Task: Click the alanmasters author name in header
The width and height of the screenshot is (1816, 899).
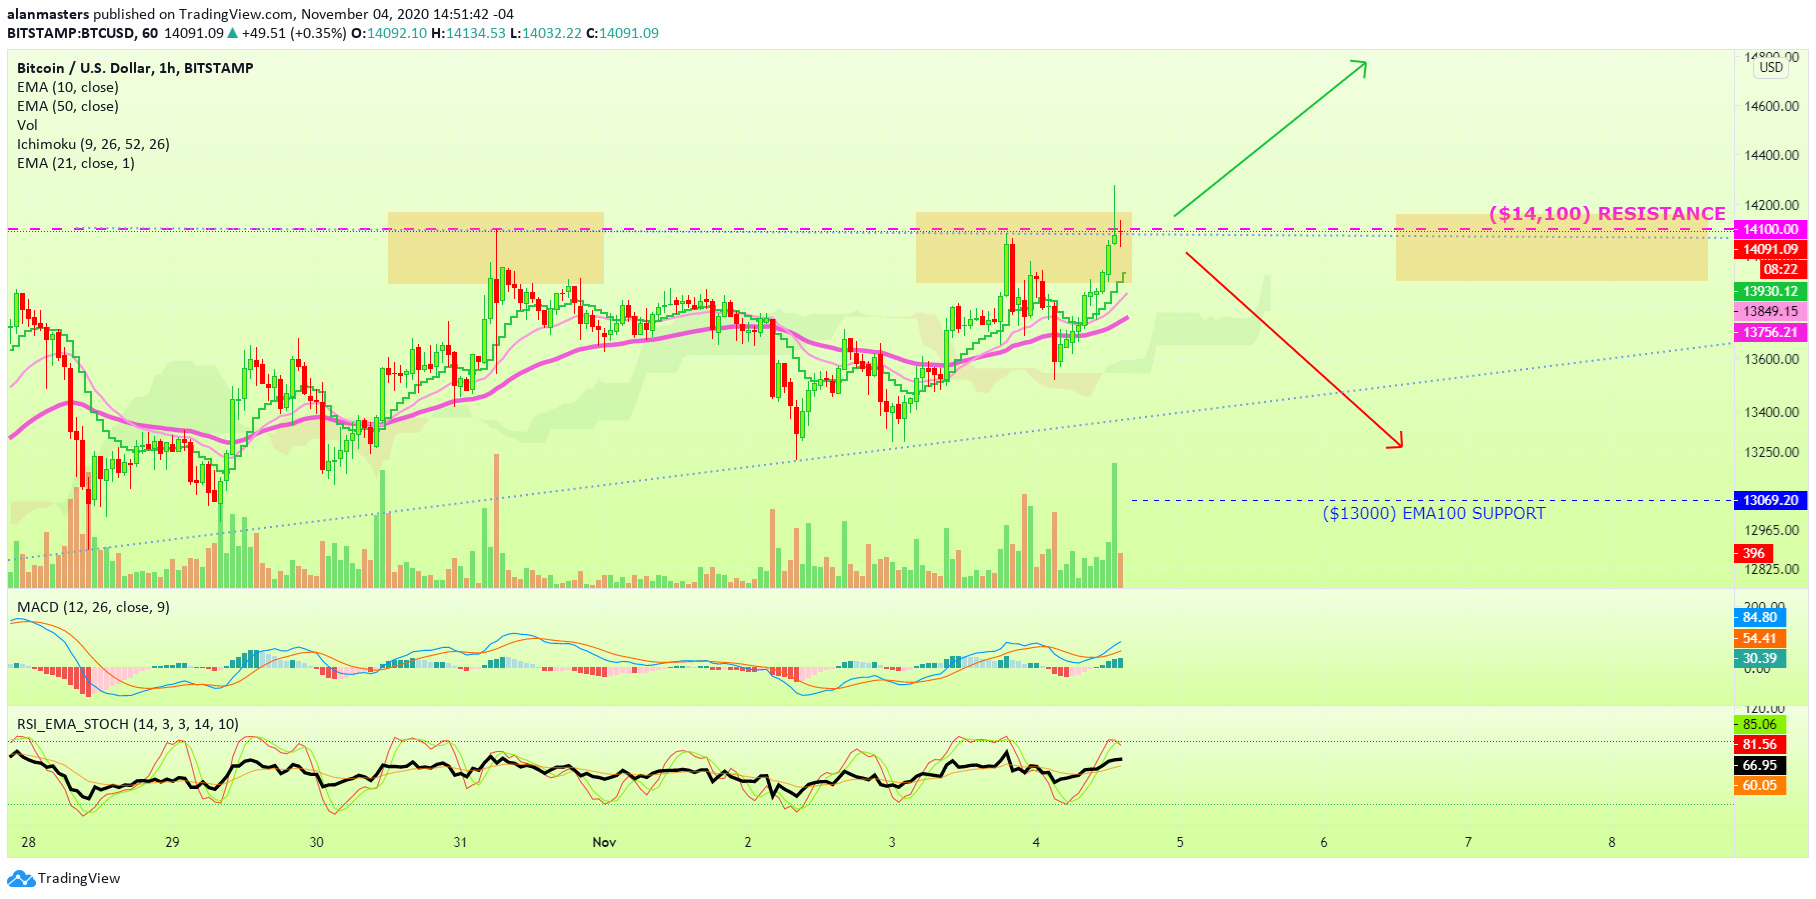Action: pyautogui.click(x=48, y=14)
